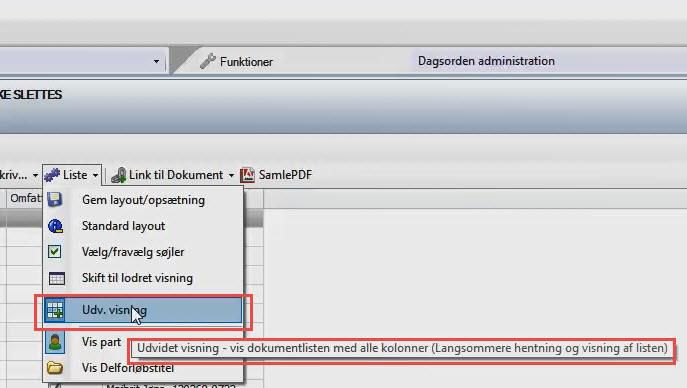Click the Vis Delforløbstitel folder icon
The height and width of the screenshot is (388, 687).
tap(55, 367)
